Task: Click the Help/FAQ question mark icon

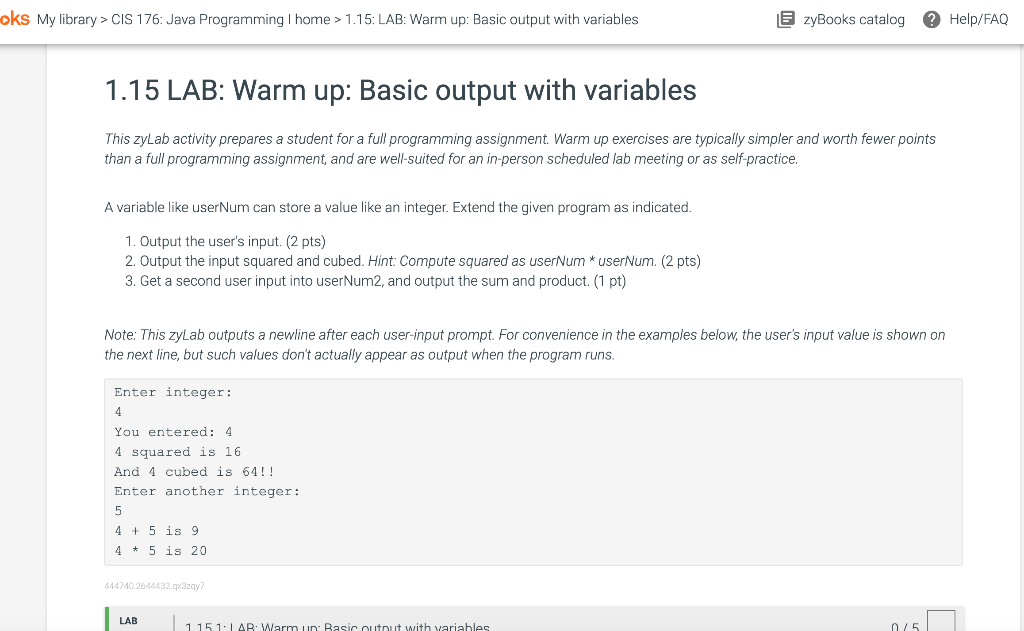Action: [x=932, y=19]
